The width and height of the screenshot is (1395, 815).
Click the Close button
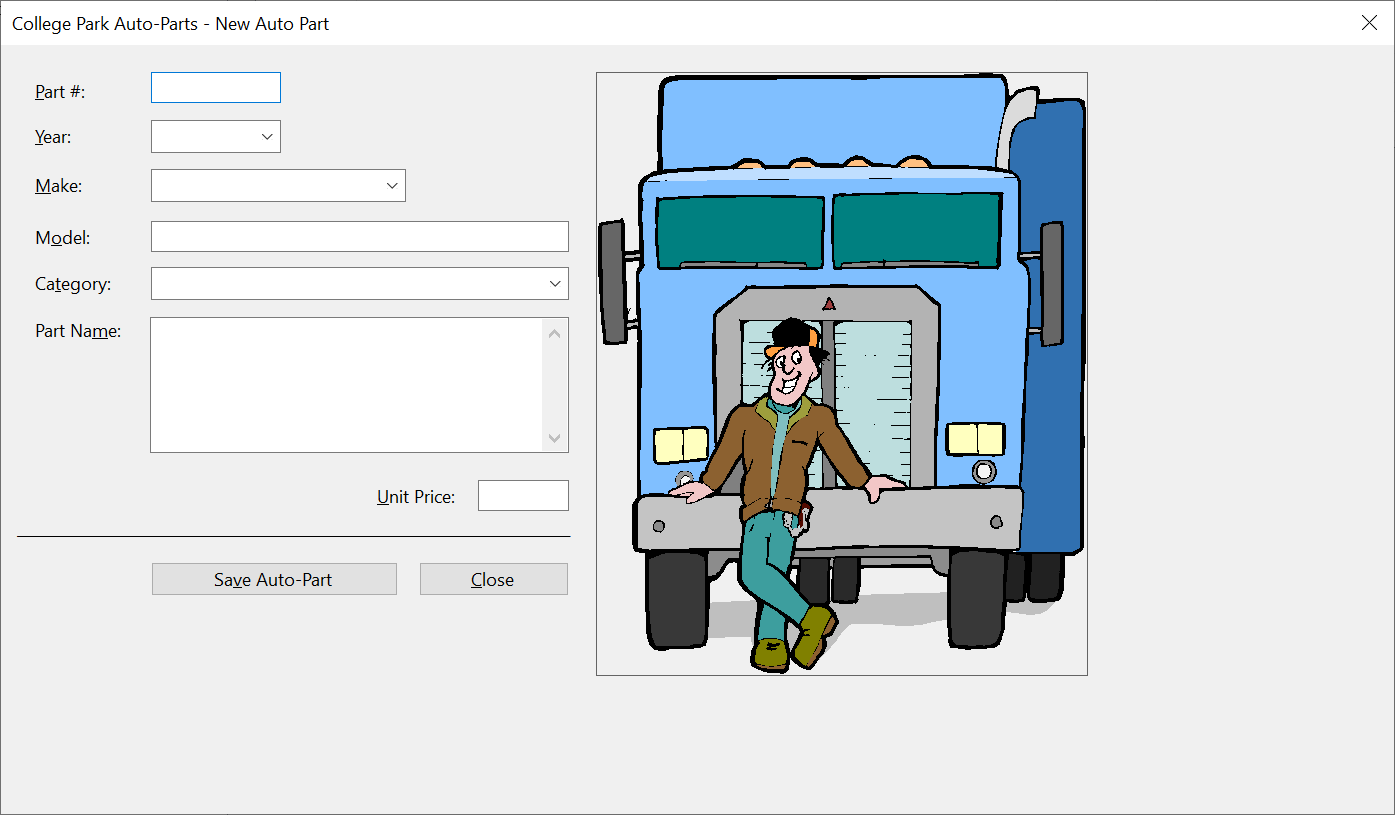[494, 579]
